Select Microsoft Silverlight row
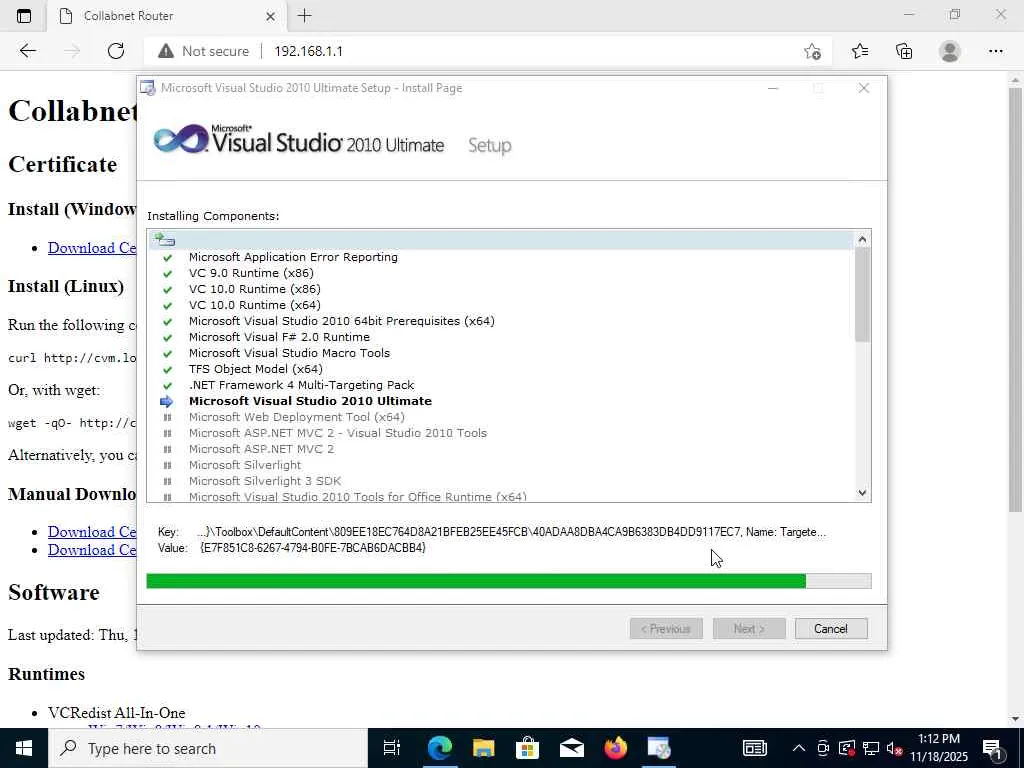The height and width of the screenshot is (768, 1024). tap(502, 465)
